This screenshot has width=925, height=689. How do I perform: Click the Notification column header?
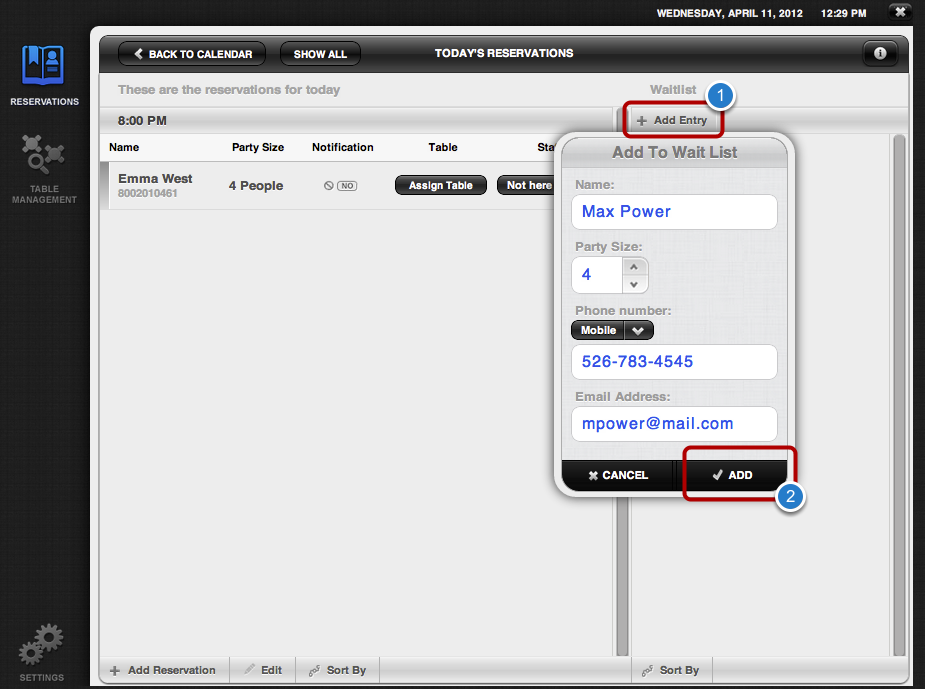(x=343, y=147)
